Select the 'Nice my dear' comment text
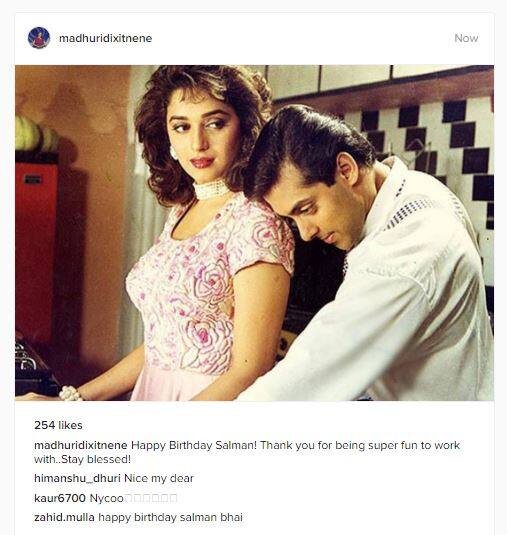Image resolution: width=507 pixels, height=535 pixels. click(x=159, y=478)
